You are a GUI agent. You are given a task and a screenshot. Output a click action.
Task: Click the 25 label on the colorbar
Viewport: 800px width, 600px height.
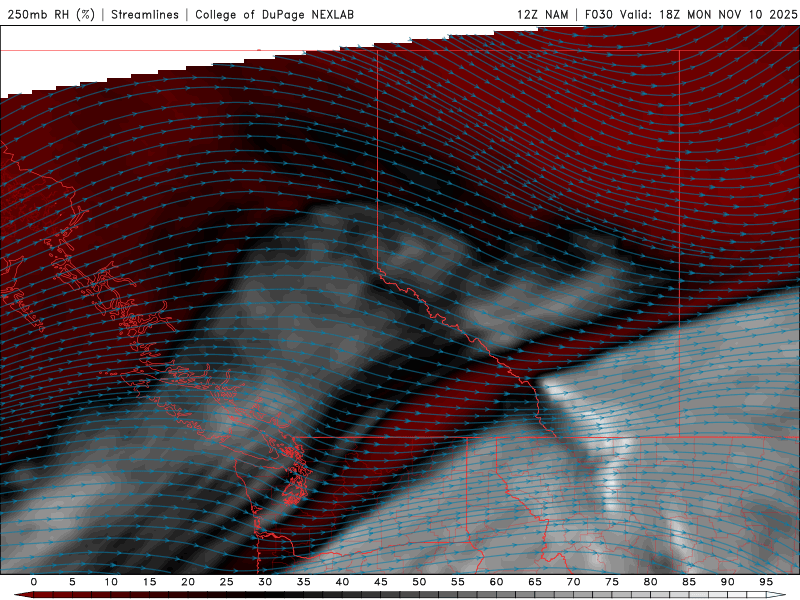(227, 582)
